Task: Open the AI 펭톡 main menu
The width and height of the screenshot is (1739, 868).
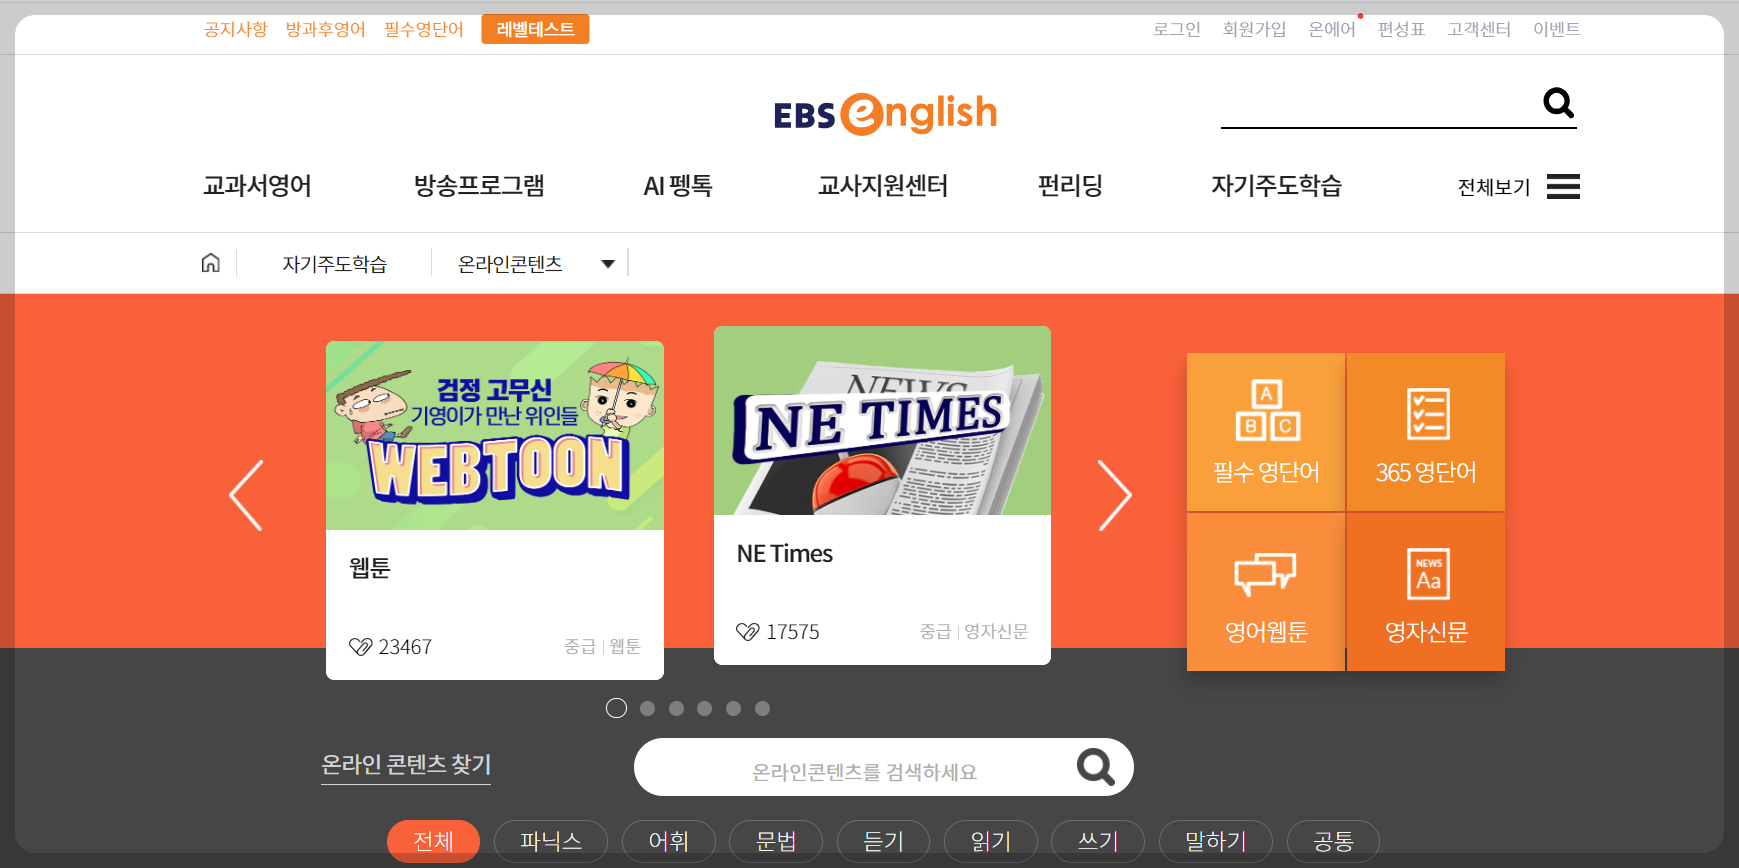Action: pyautogui.click(x=678, y=186)
